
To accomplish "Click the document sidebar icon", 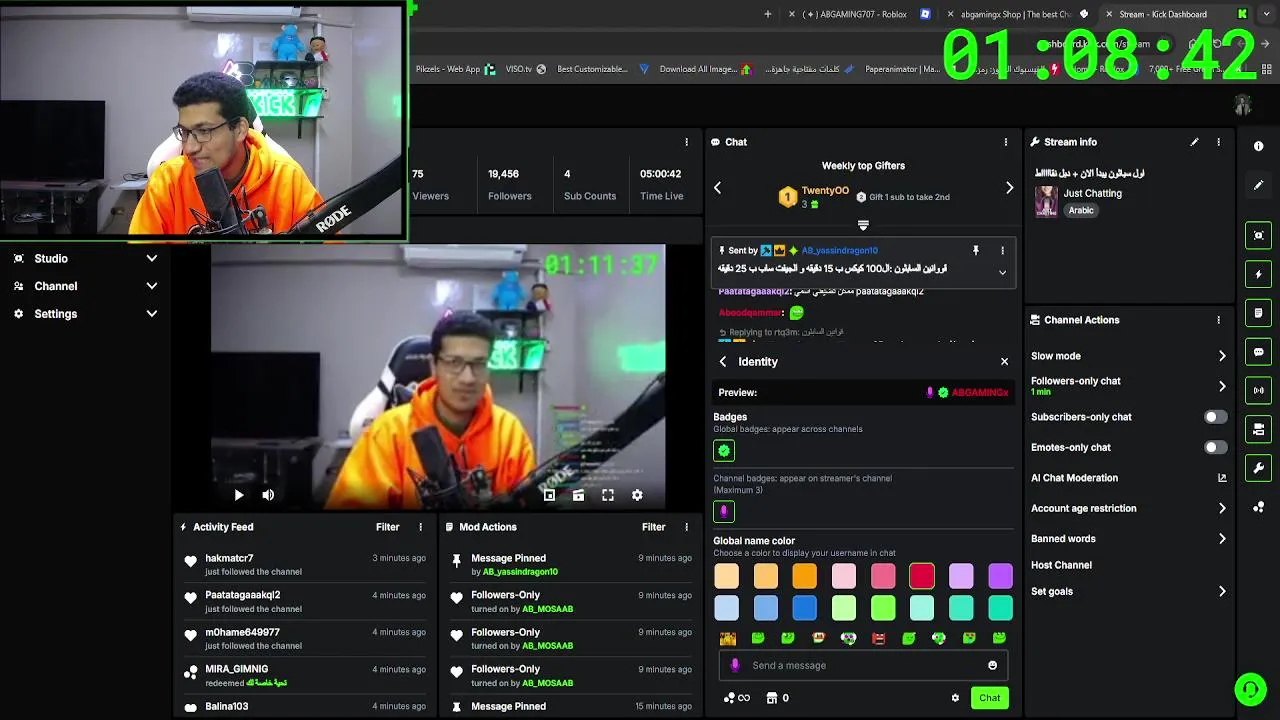I will coord(1258,313).
